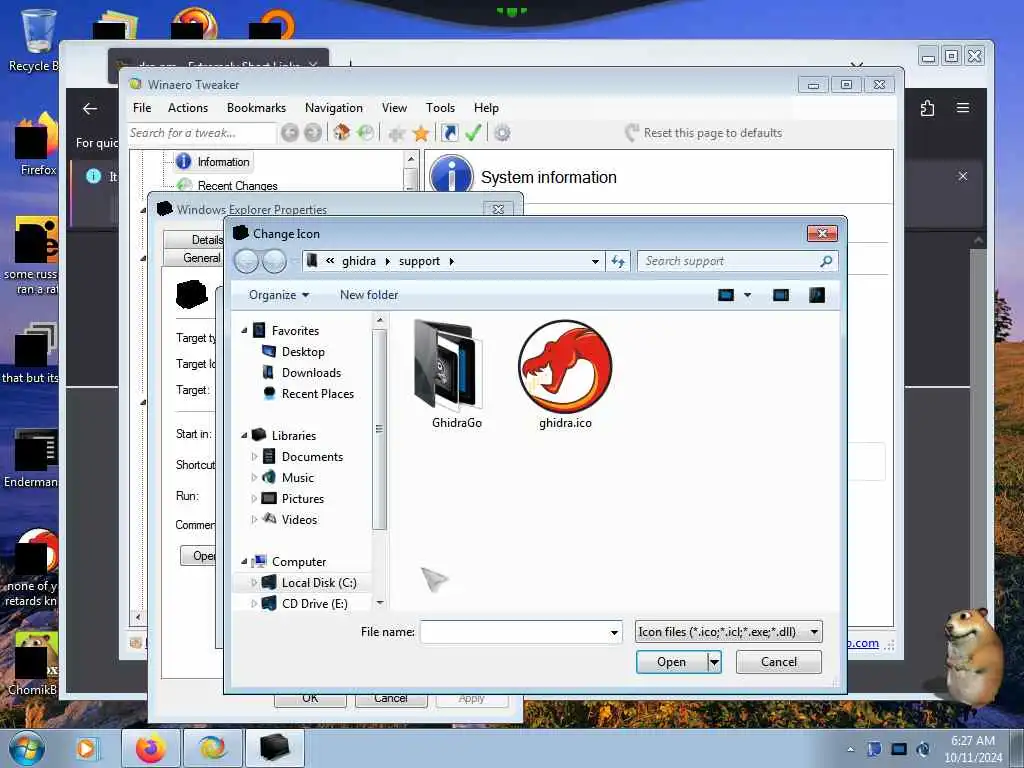The image size is (1024, 768).
Task: Click the File name input box
Action: (x=514, y=632)
